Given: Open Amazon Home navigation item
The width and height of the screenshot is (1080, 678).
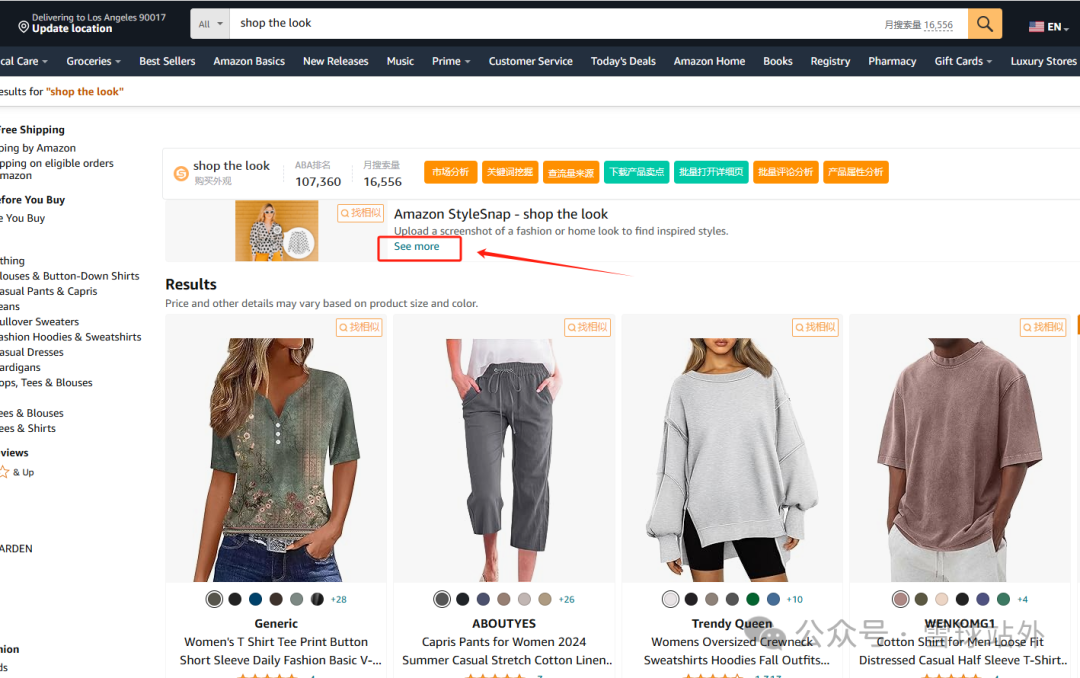Looking at the screenshot, I should click(x=709, y=61).
